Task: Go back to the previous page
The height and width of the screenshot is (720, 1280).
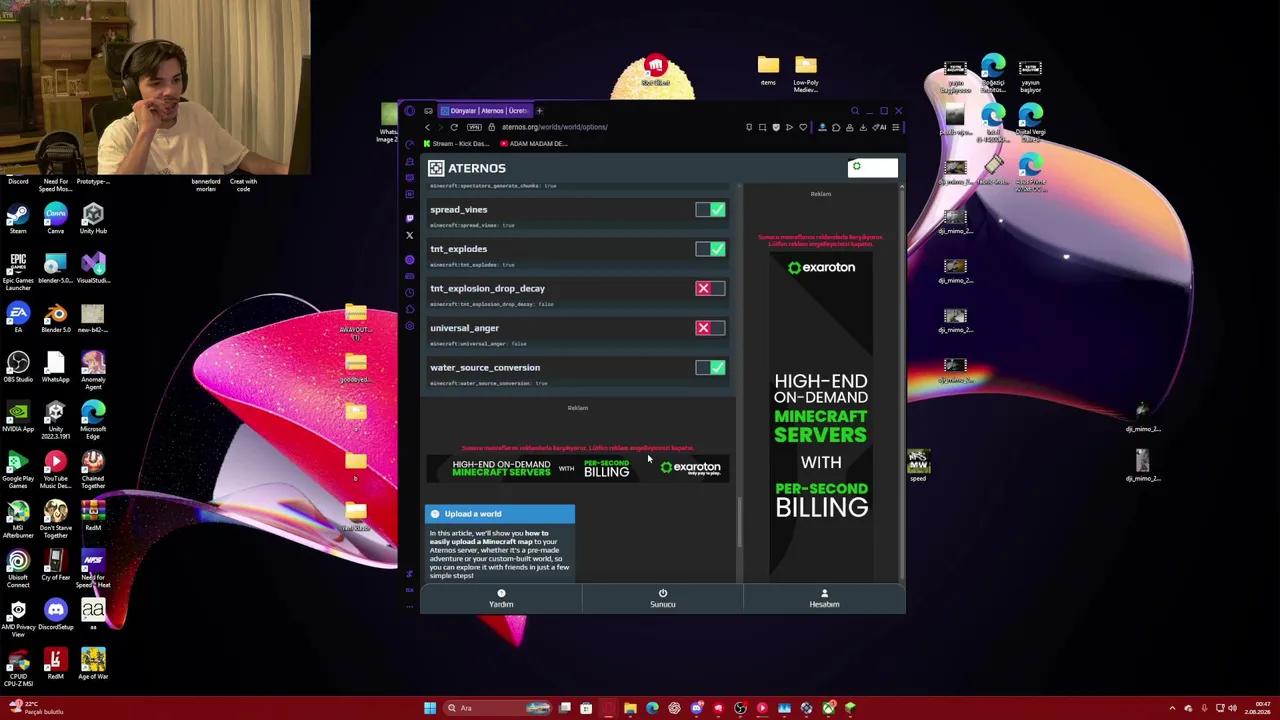Action: (x=427, y=127)
